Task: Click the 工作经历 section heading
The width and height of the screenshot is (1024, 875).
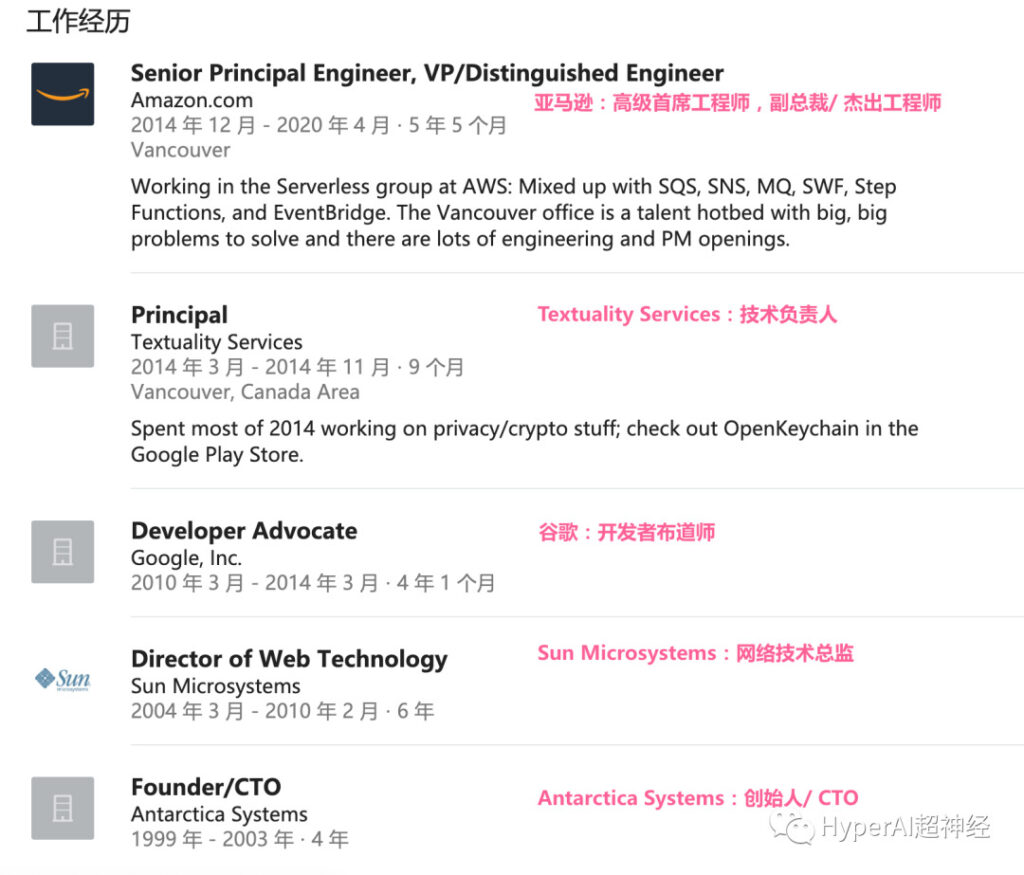Action: tap(78, 21)
